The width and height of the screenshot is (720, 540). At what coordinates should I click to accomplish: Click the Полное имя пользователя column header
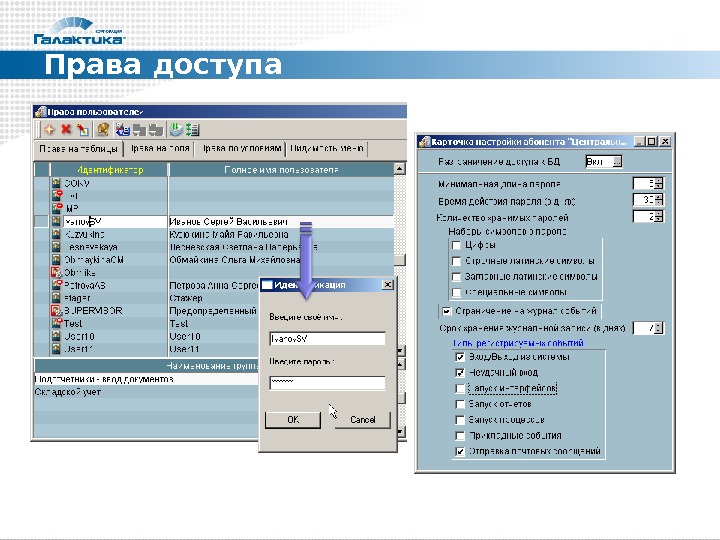pos(281,170)
